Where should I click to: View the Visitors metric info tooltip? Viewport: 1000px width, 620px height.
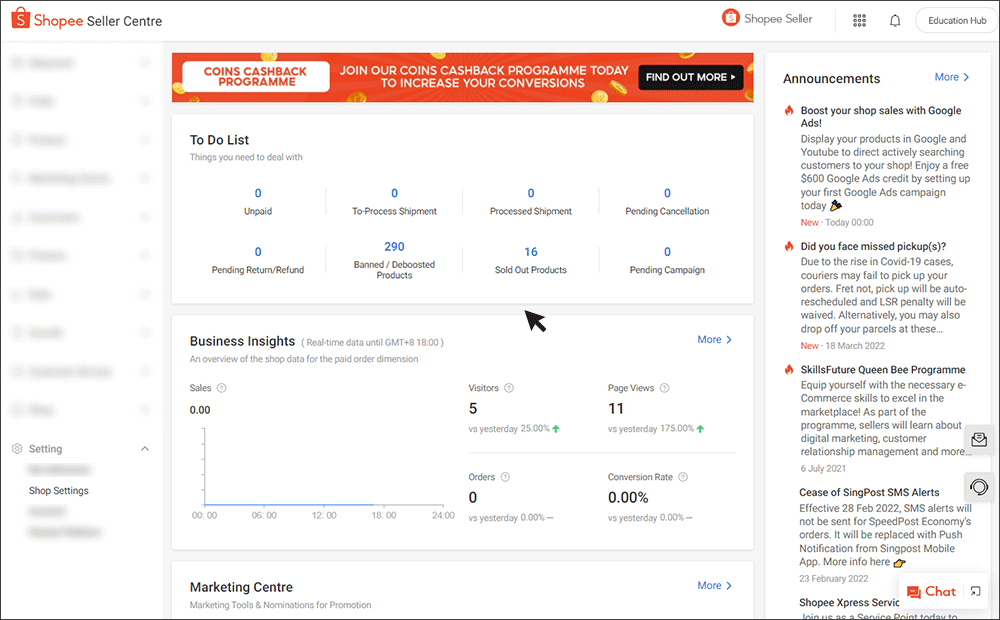point(508,388)
